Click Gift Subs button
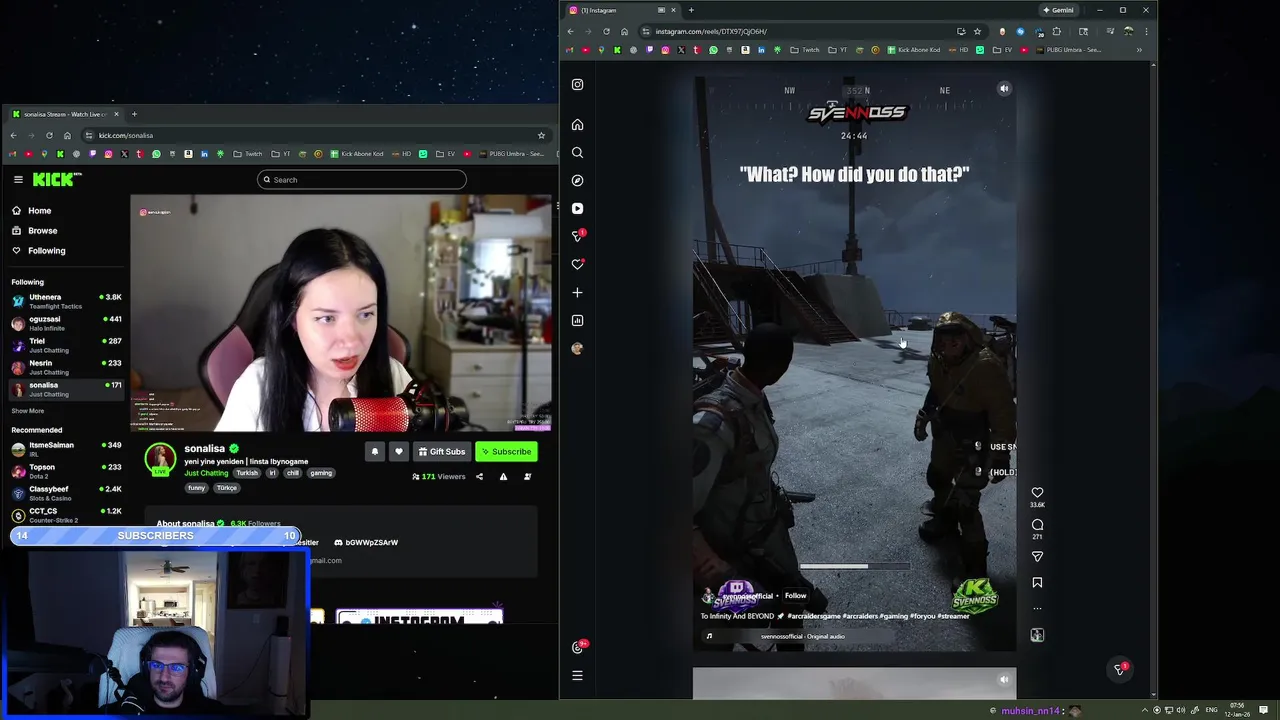The image size is (1280, 720). tap(441, 452)
